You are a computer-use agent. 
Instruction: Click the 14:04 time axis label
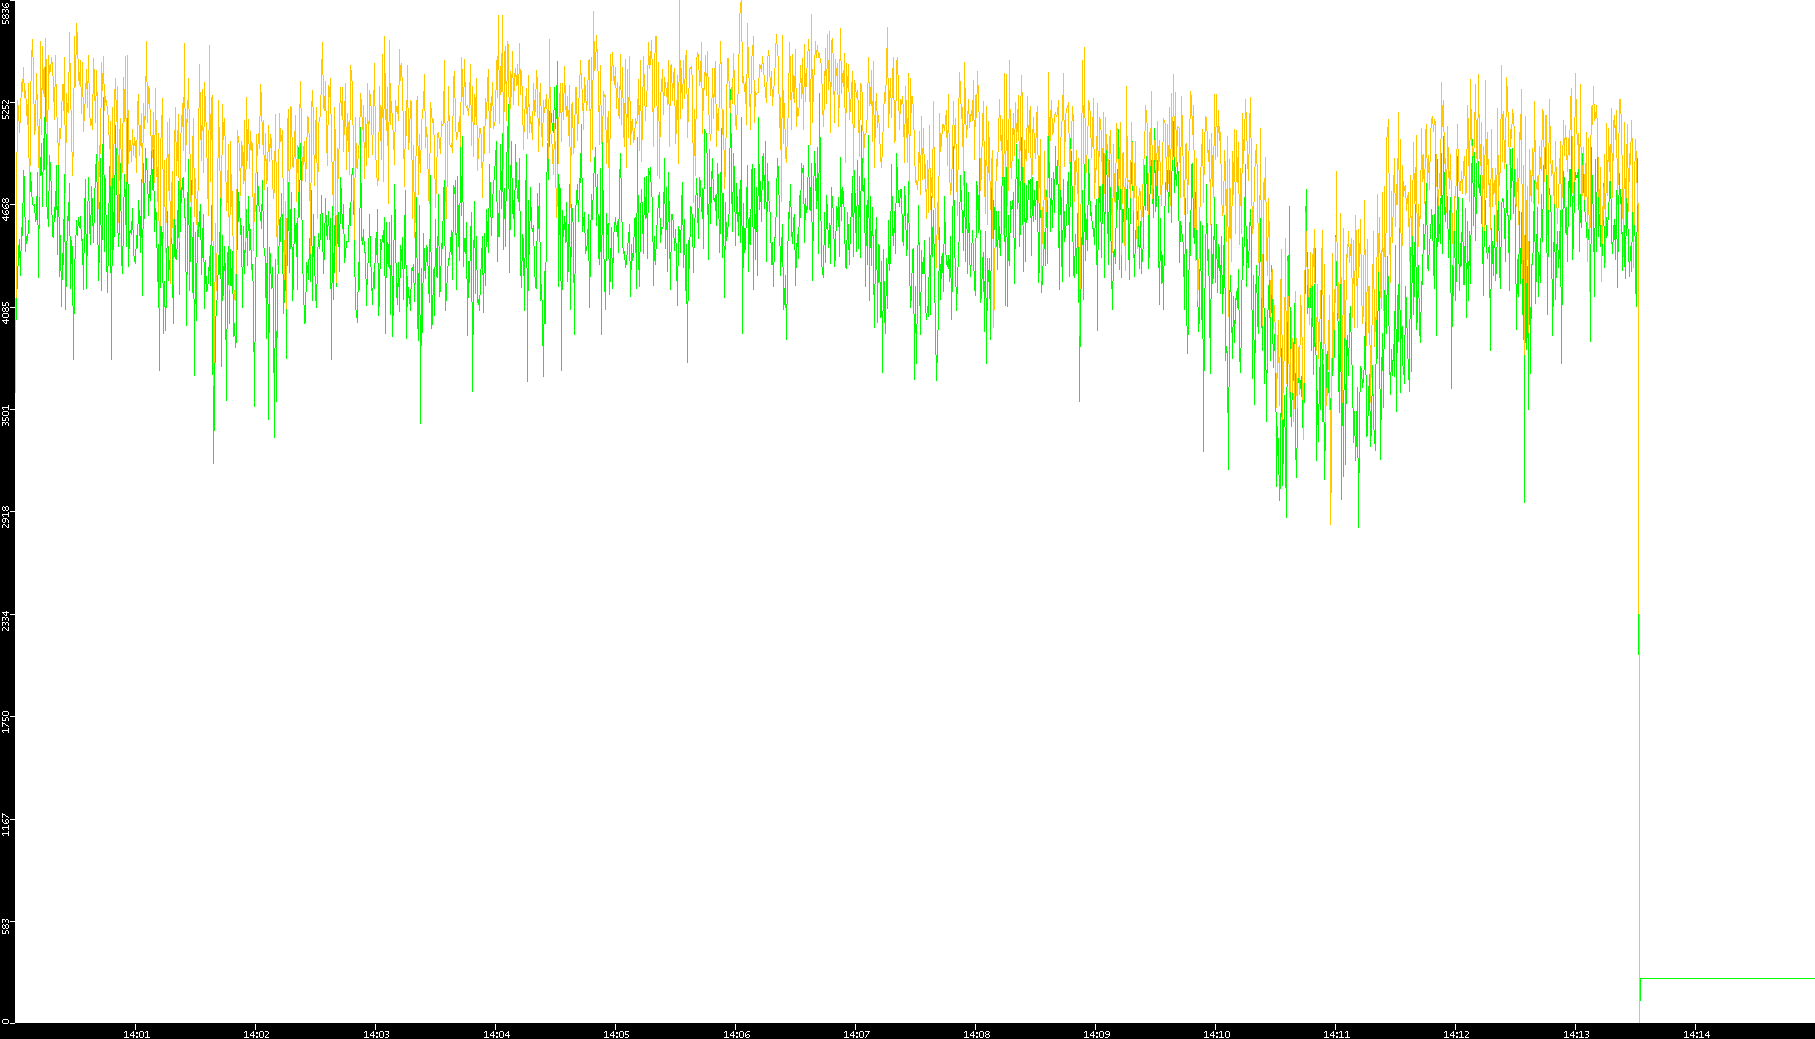(x=496, y=1034)
